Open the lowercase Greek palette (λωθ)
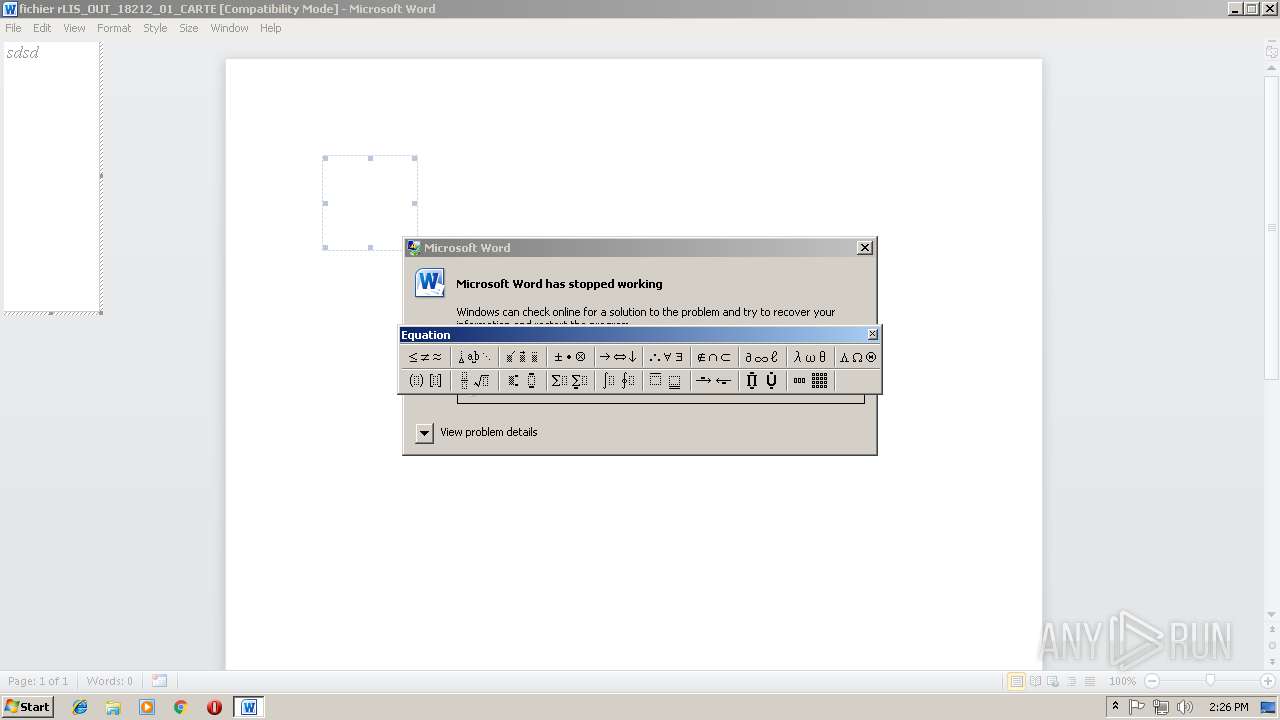 [810, 357]
